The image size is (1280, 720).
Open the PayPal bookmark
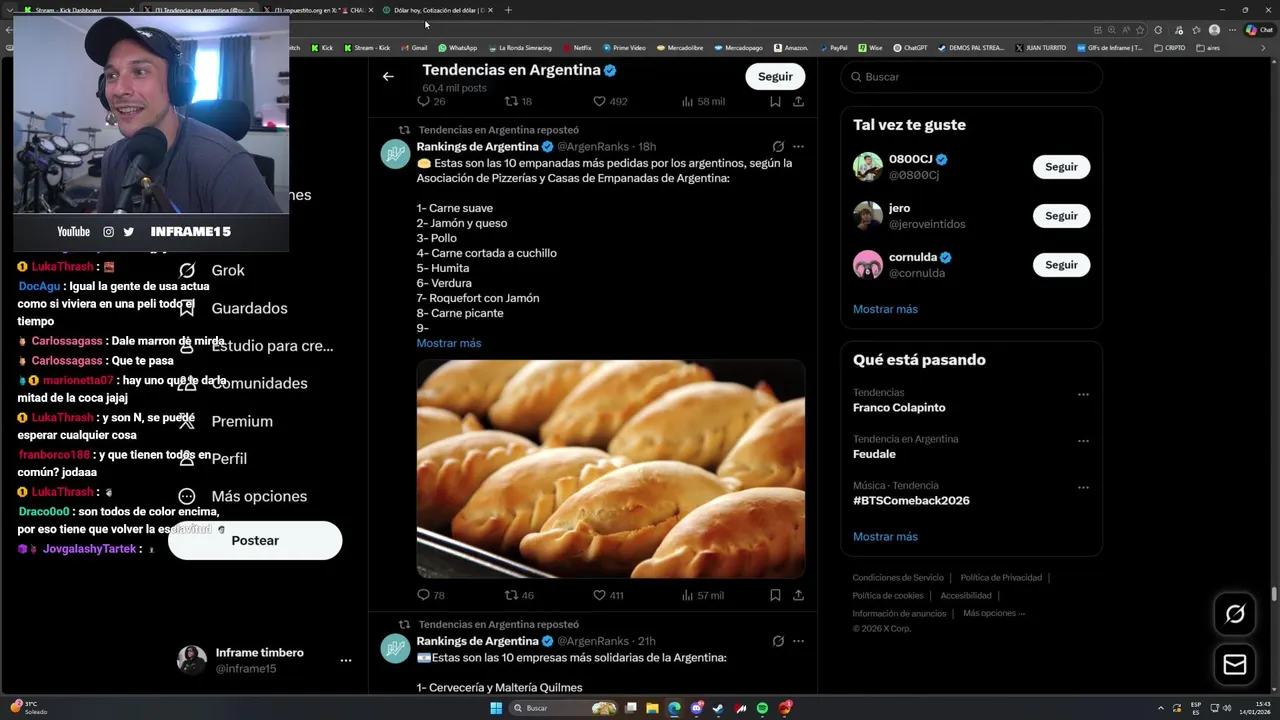833,48
